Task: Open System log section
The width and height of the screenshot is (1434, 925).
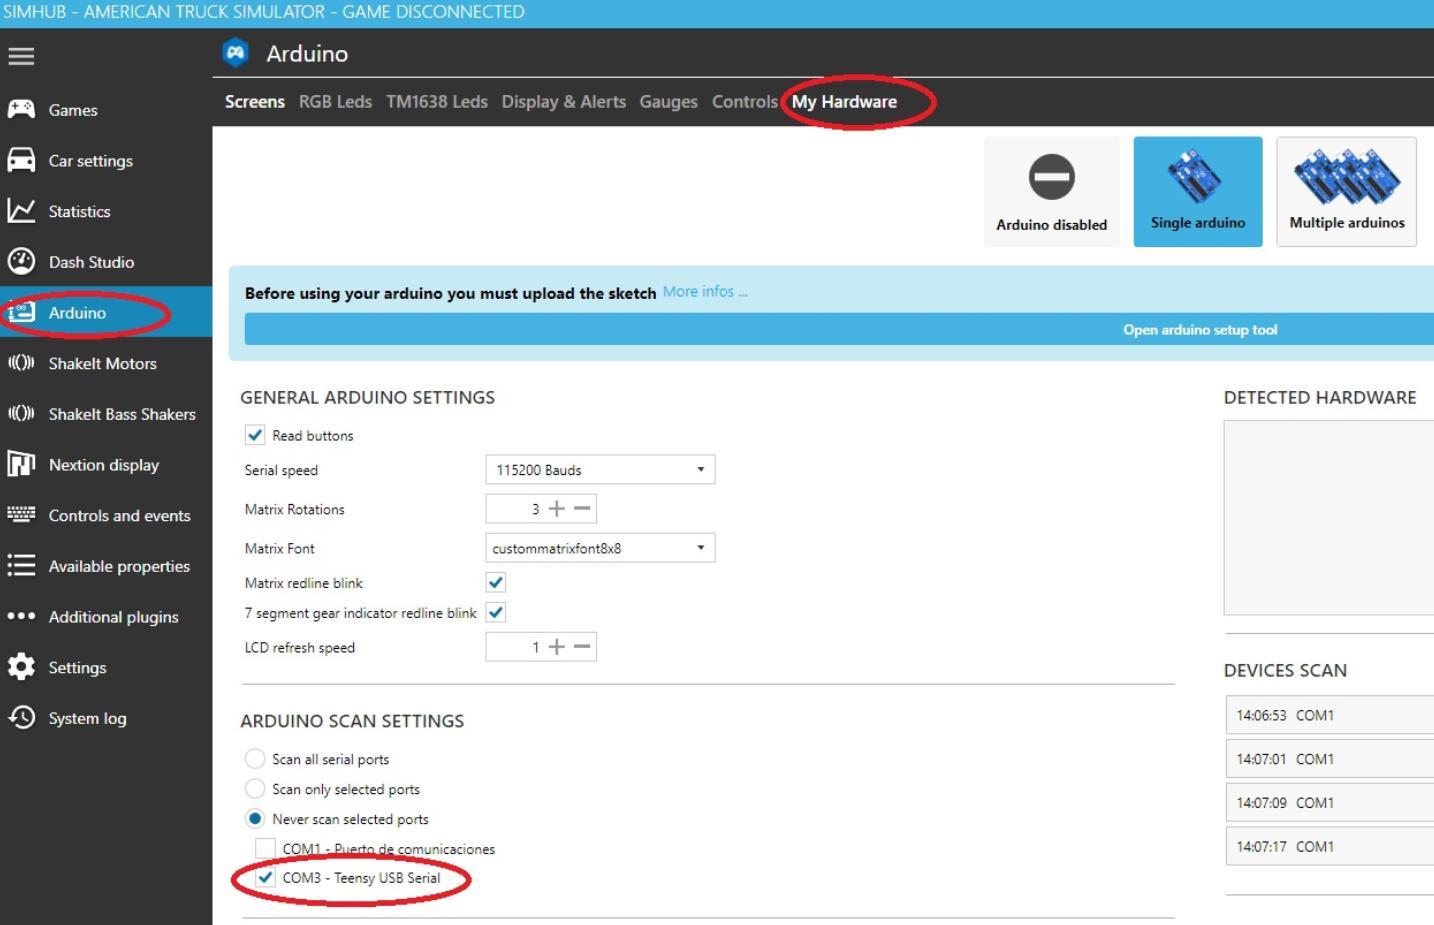Action: (x=88, y=718)
